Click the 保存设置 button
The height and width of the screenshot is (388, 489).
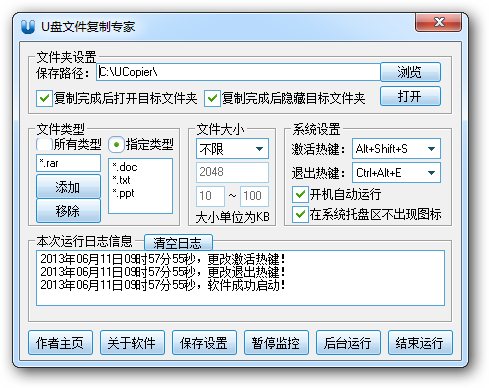tap(204, 343)
